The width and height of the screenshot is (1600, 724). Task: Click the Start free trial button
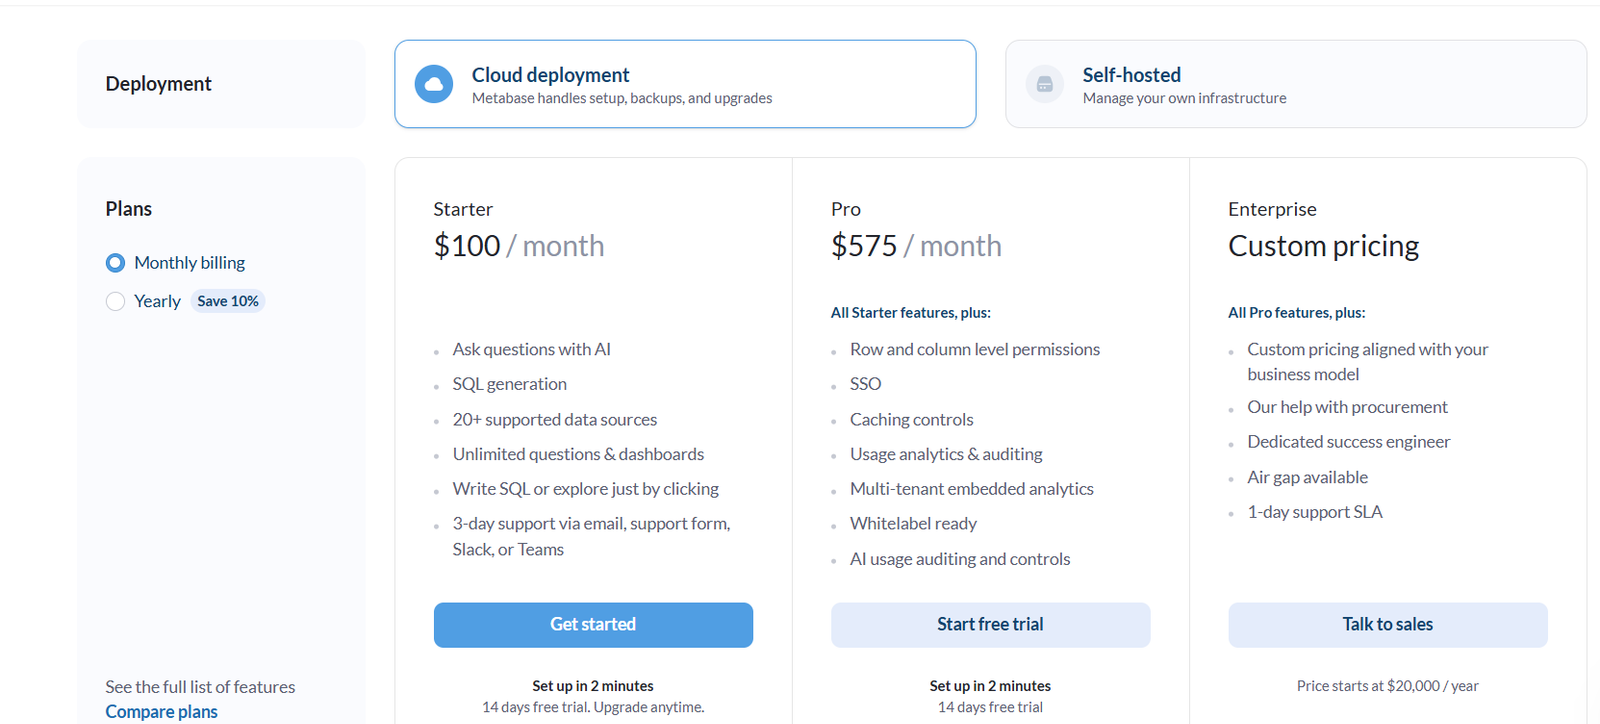tap(990, 625)
